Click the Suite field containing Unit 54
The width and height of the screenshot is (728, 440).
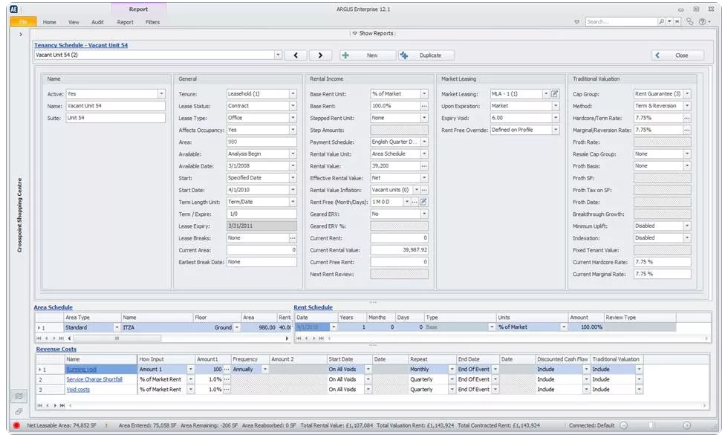(116, 118)
